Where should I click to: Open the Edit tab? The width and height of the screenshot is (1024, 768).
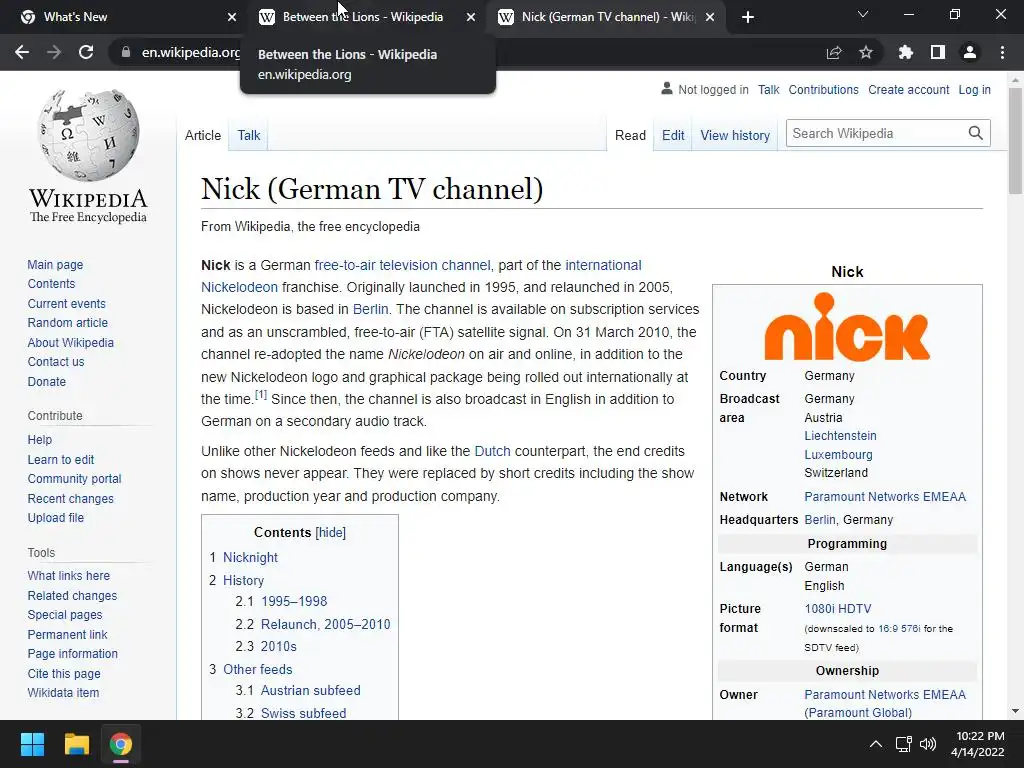[x=673, y=135]
